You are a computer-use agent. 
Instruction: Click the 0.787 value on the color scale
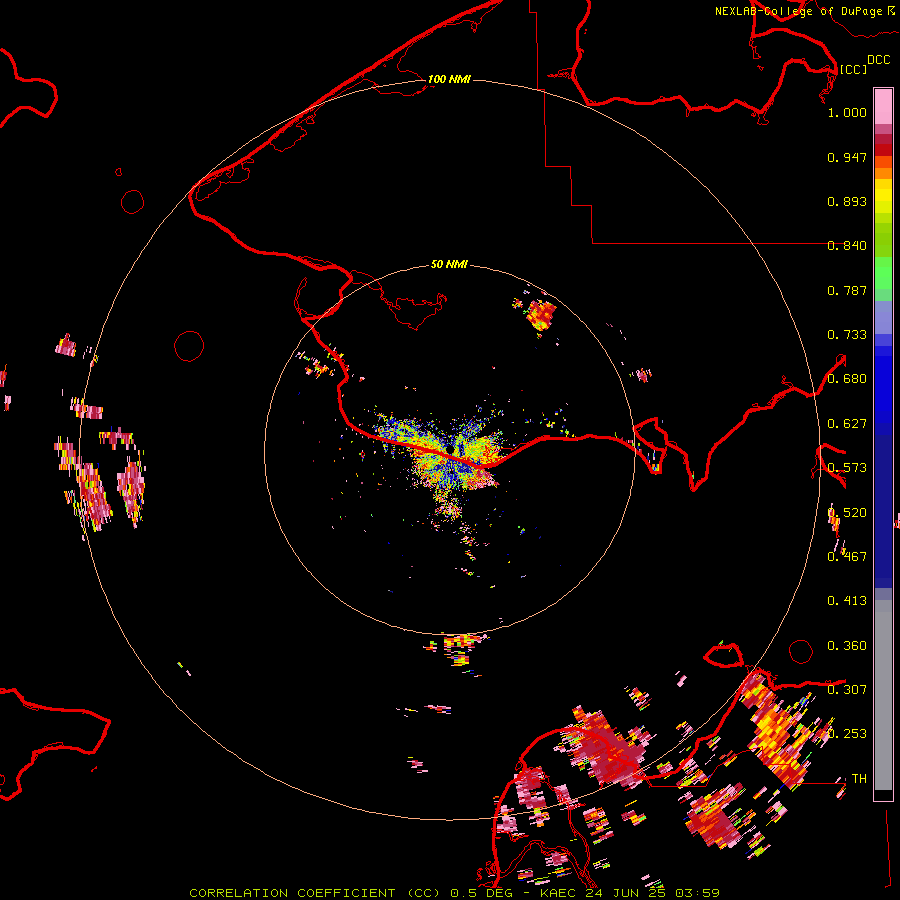click(x=847, y=290)
